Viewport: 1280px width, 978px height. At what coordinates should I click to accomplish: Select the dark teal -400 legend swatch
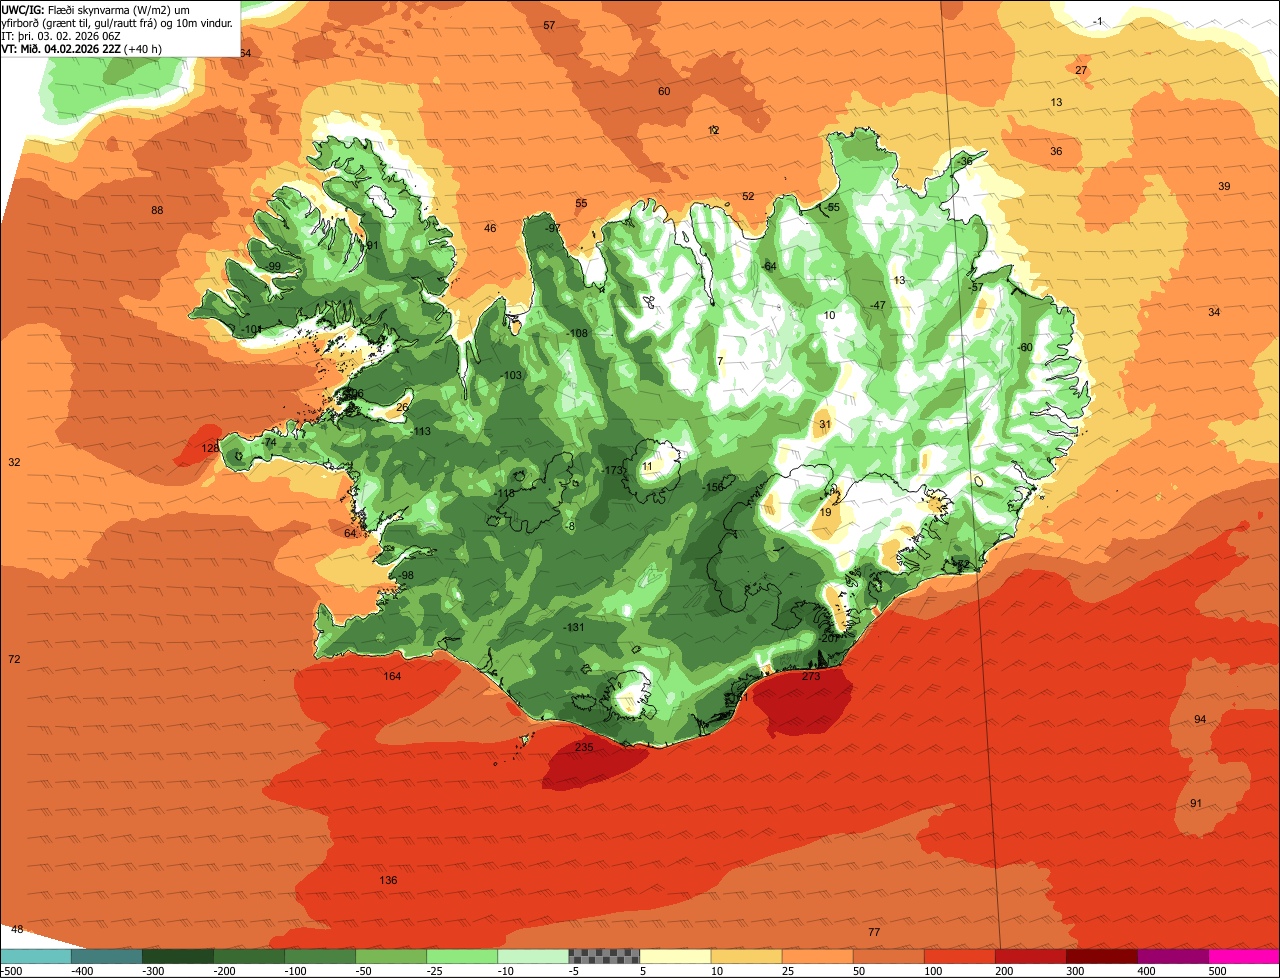106,956
